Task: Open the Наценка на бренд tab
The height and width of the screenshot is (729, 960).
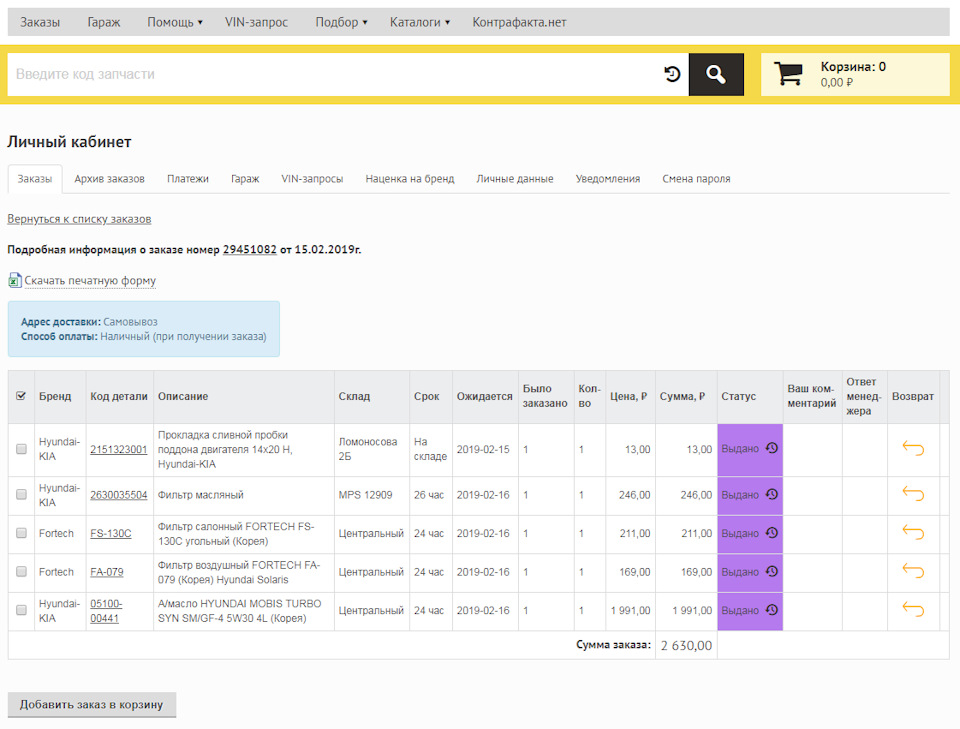Action: tap(409, 179)
